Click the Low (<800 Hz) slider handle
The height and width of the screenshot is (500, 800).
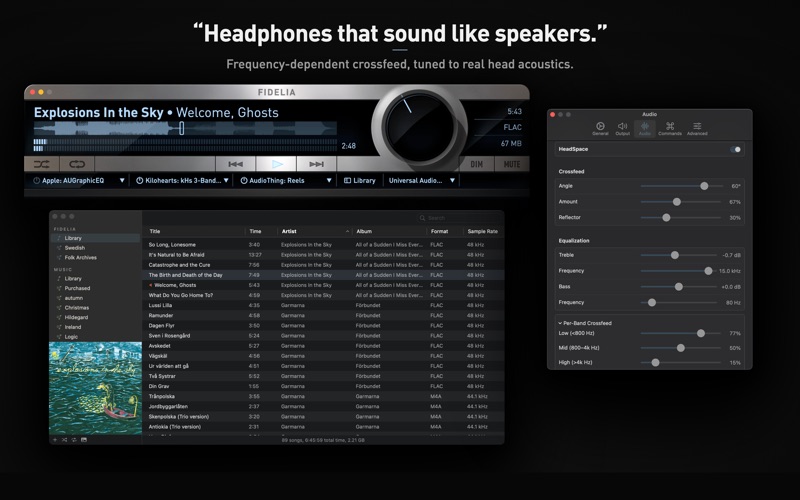click(x=701, y=333)
